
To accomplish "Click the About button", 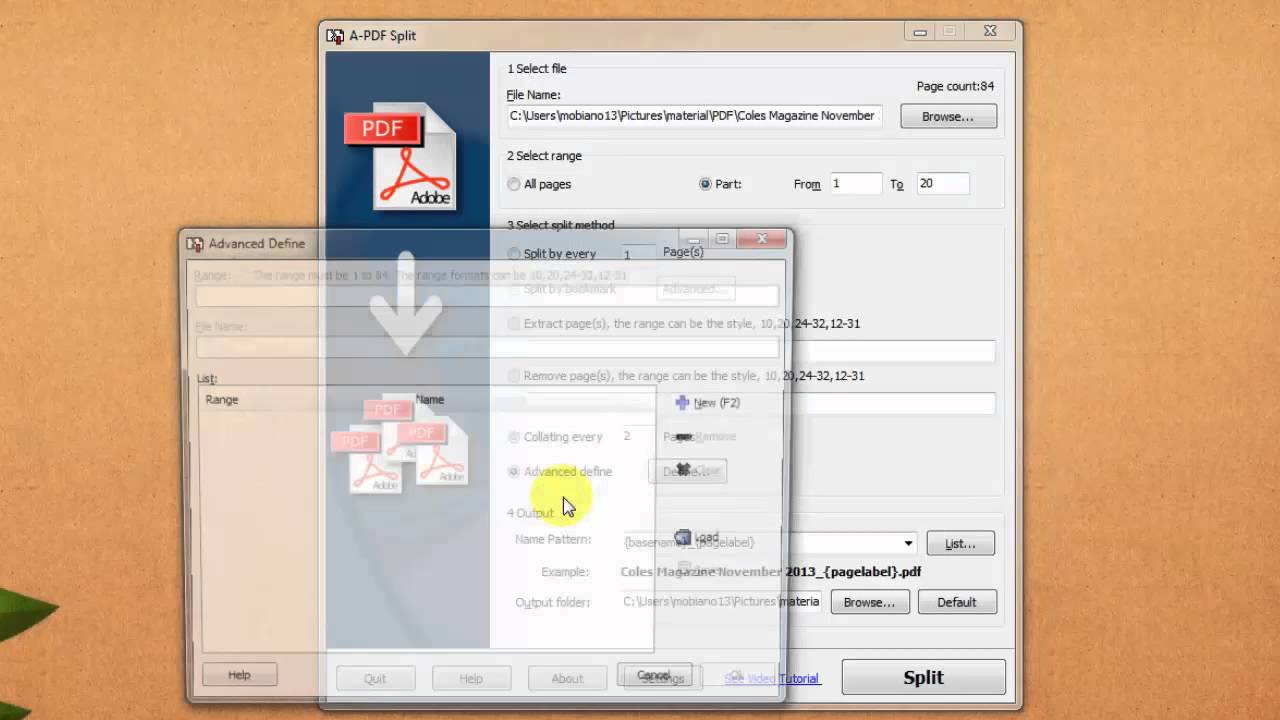I will (567, 678).
